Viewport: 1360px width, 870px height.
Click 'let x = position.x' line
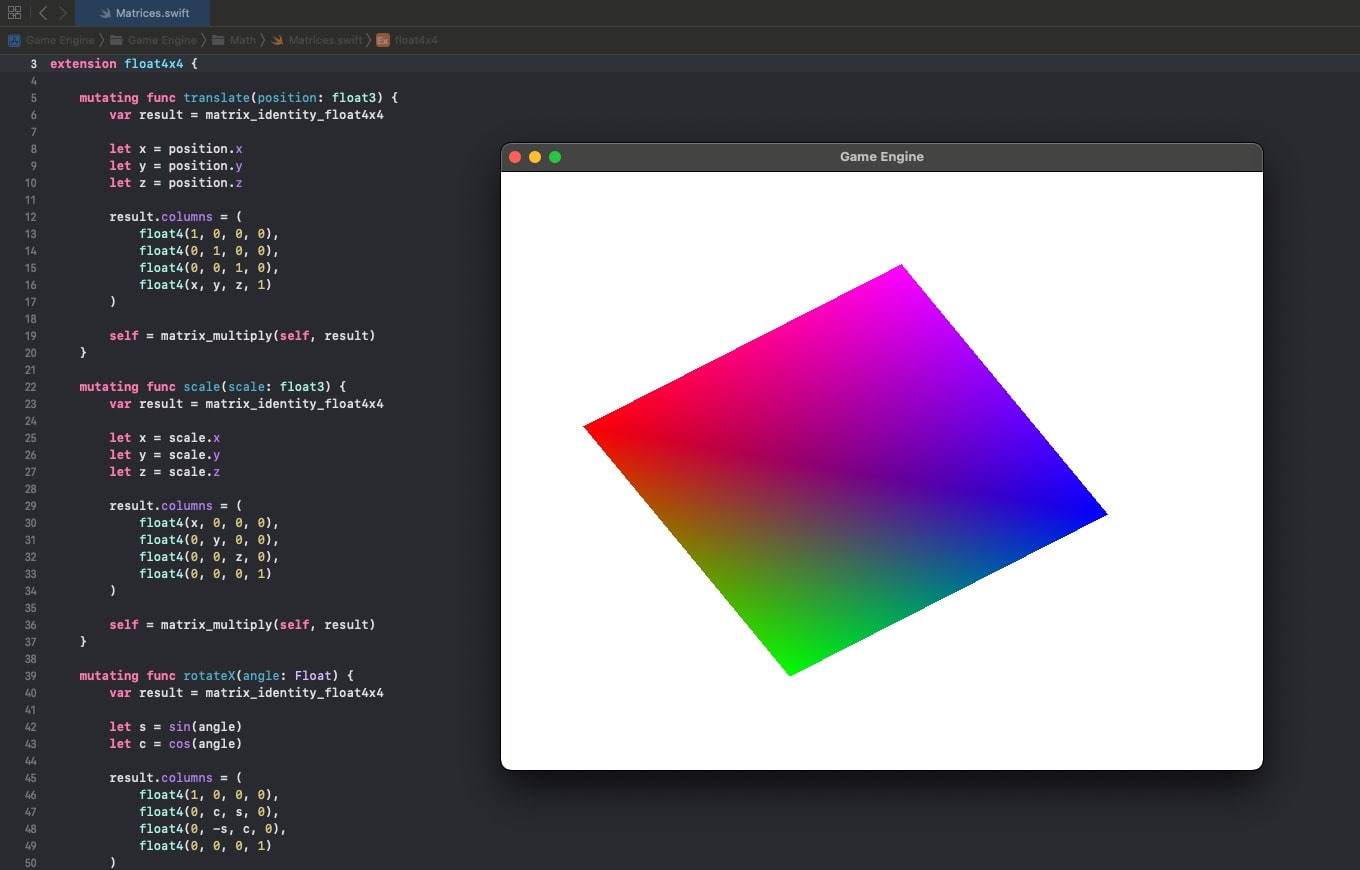[176, 149]
